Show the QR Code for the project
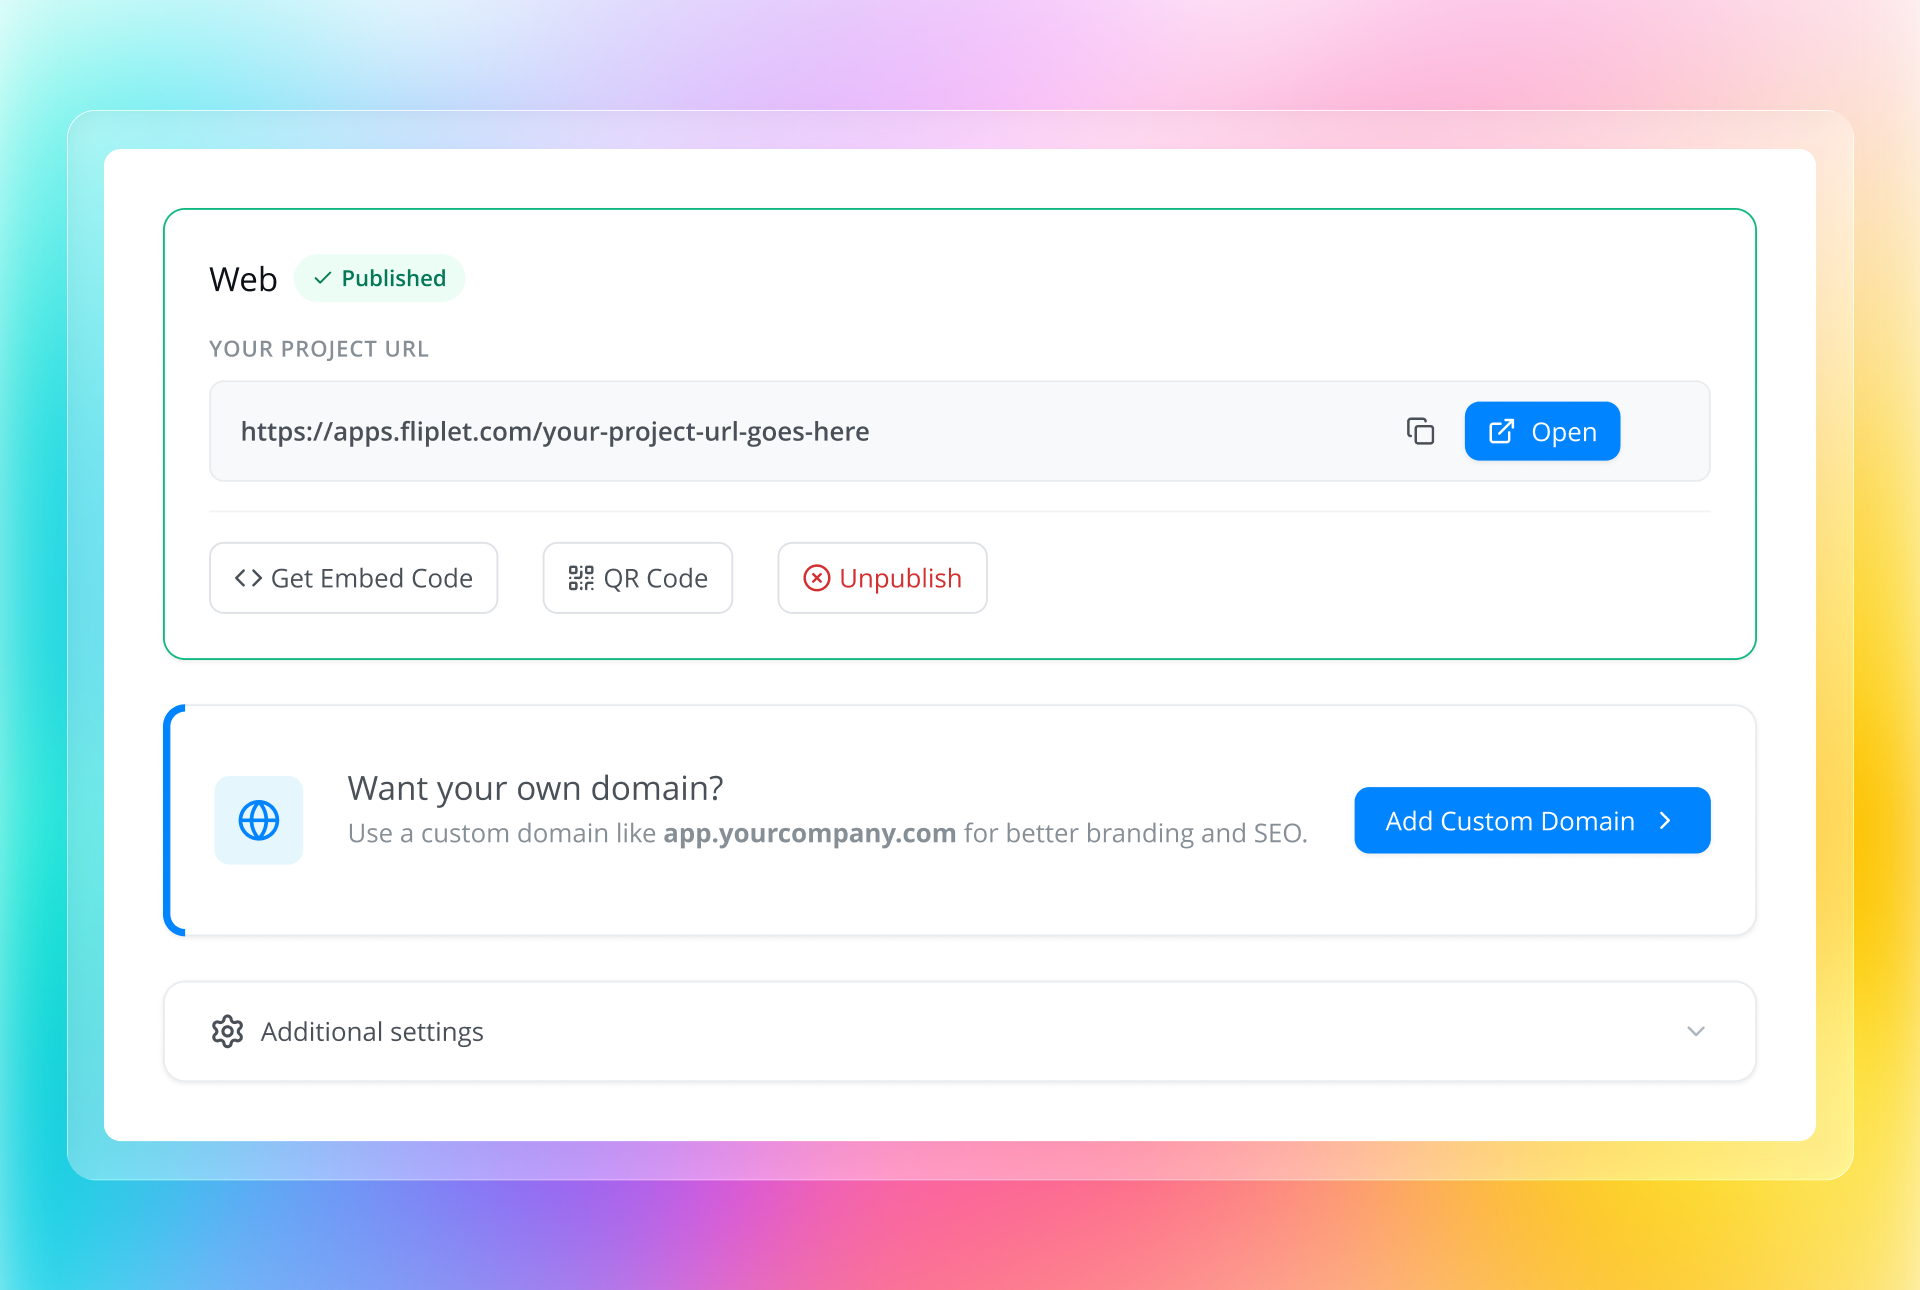This screenshot has width=1920, height=1290. pos(638,578)
